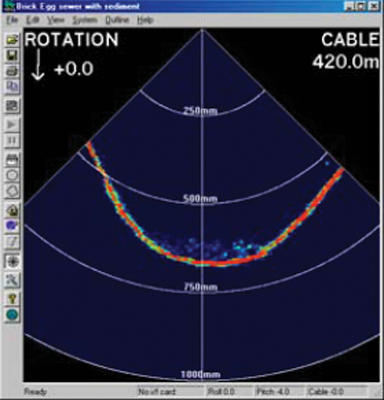Open the View menu

coord(56,20)
